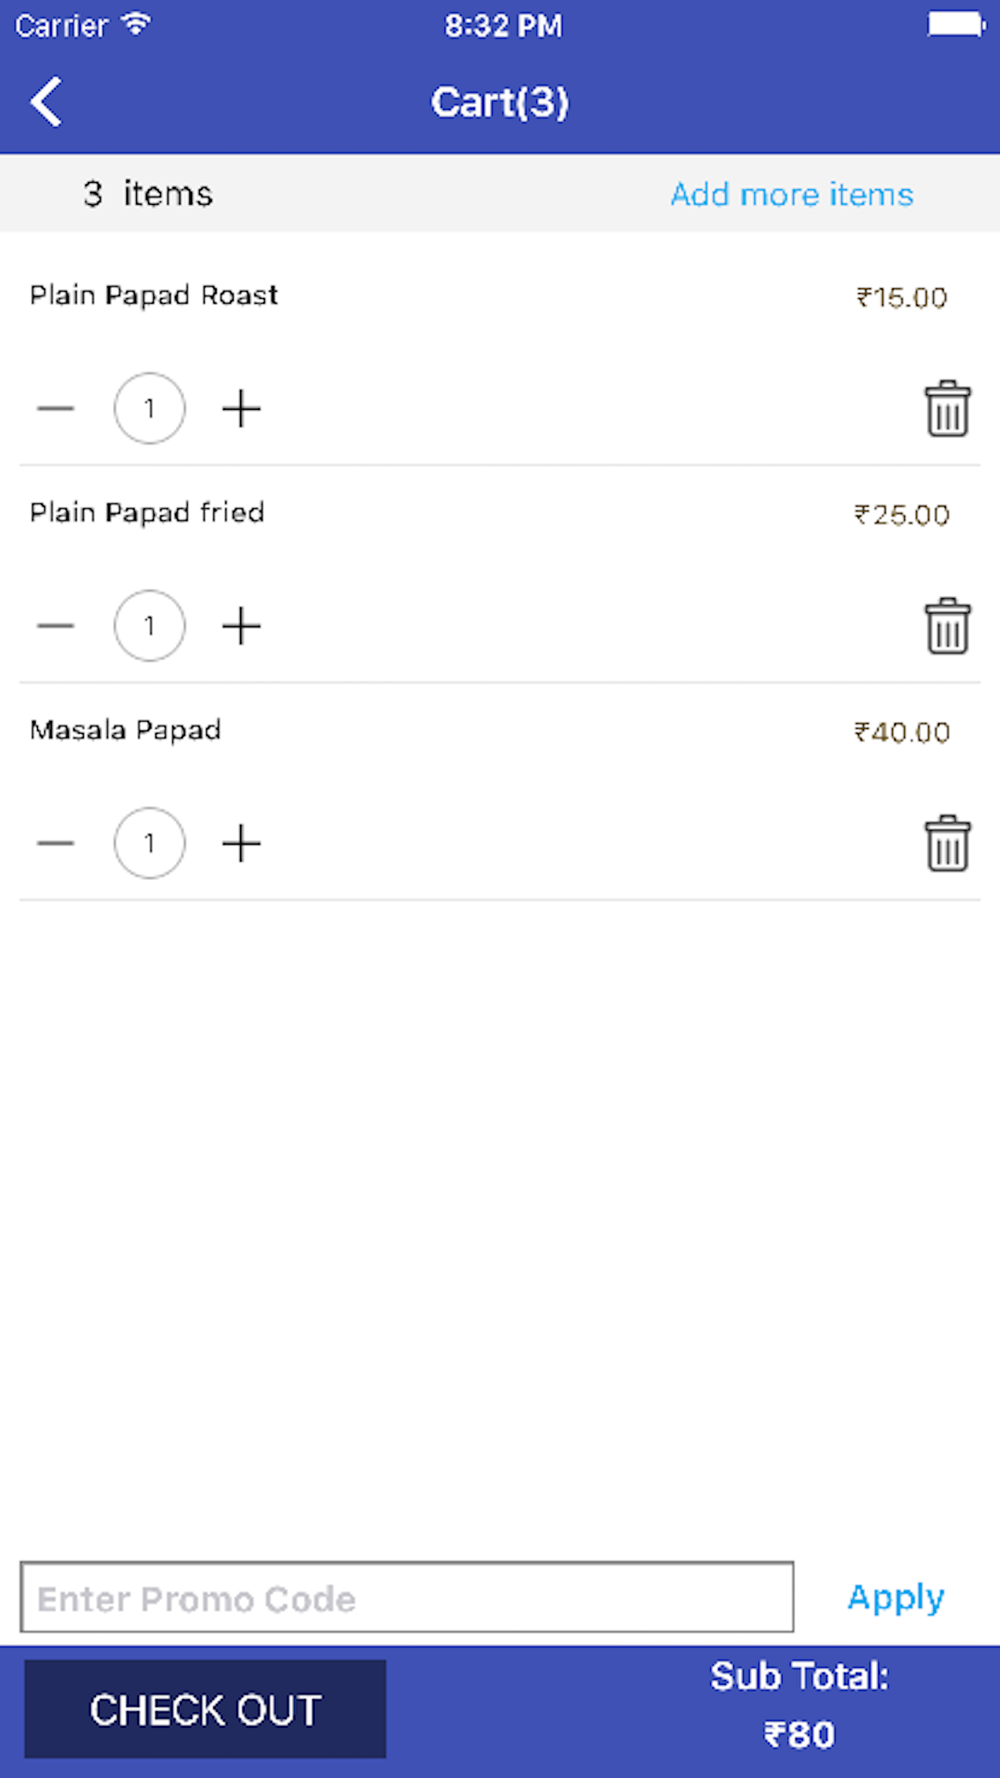Increase Plain Papad Roast quantity
Image resolution: width=1000 pixels, height=1778 pixels.
[241, 409]
